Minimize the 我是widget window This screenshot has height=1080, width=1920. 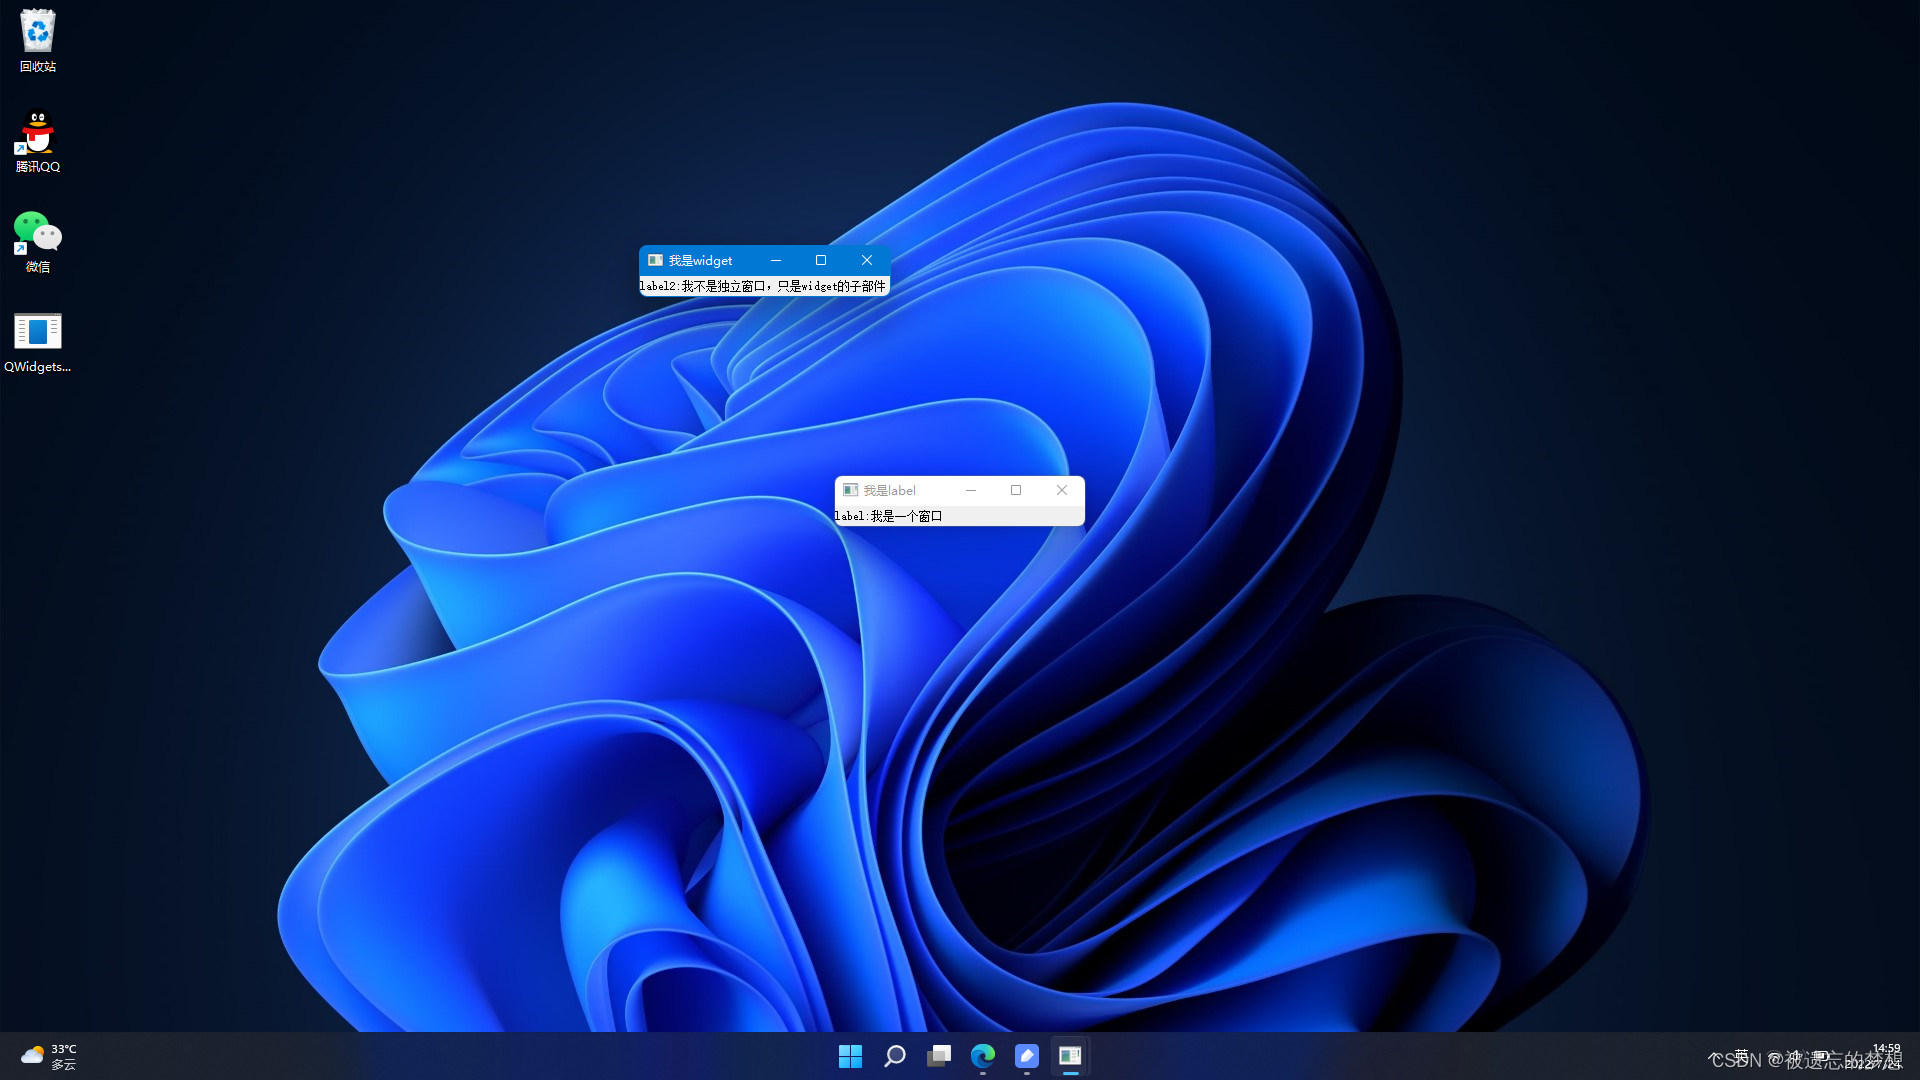pyautogui.click(x=776, y=260)
